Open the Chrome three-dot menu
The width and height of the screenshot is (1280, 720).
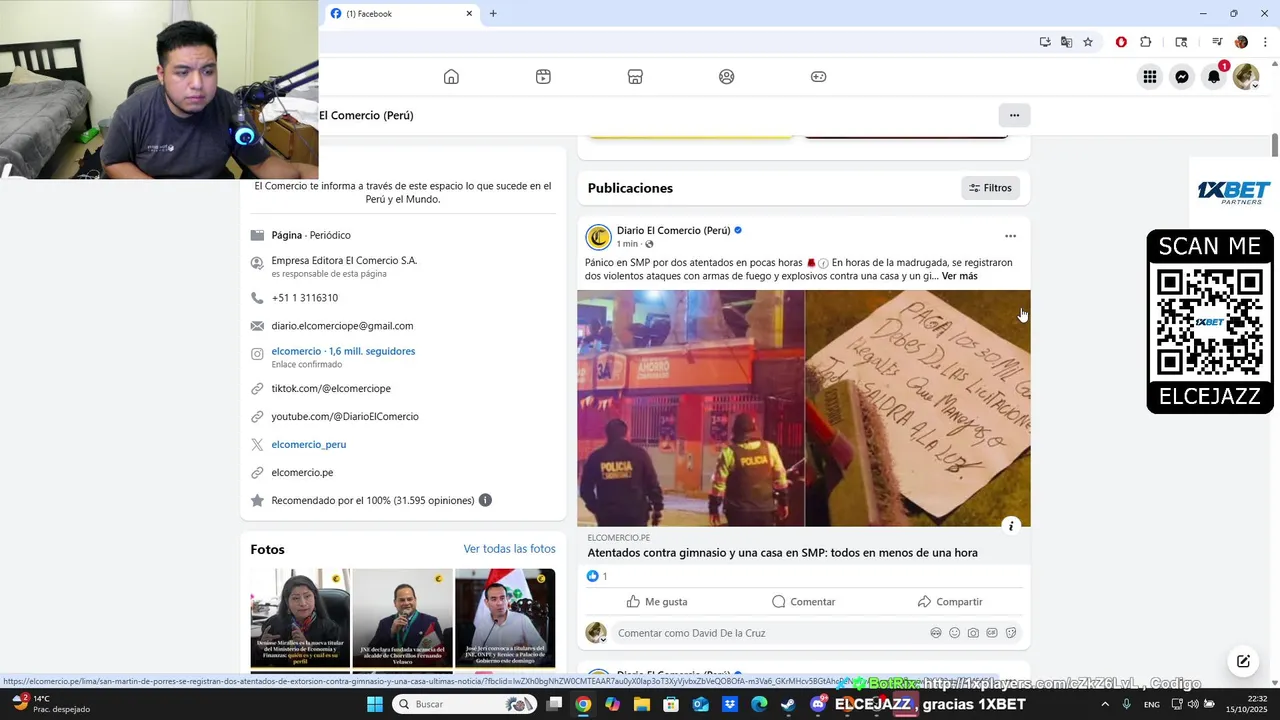1265,42
